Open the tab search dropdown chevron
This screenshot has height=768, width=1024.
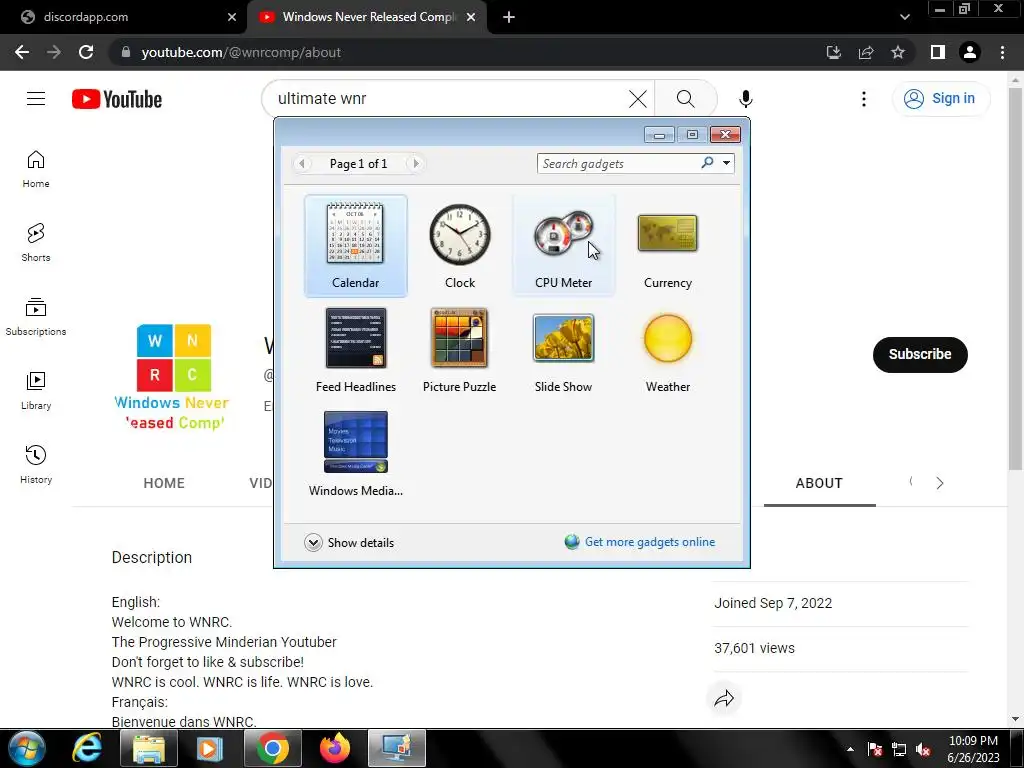(904, 17)
